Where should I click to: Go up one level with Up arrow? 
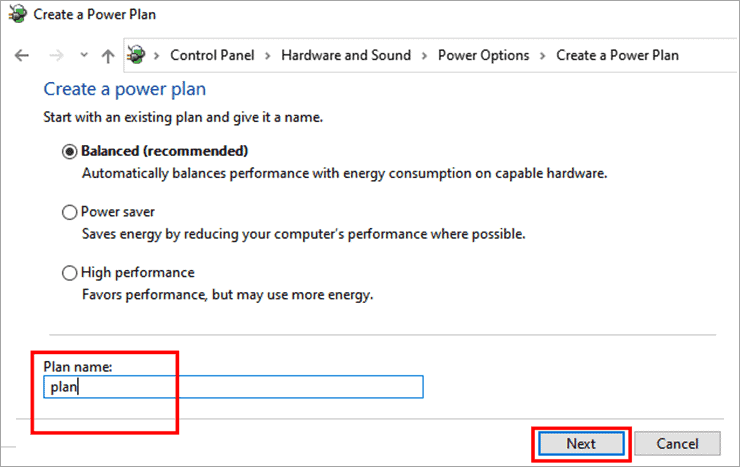[108, 56]
